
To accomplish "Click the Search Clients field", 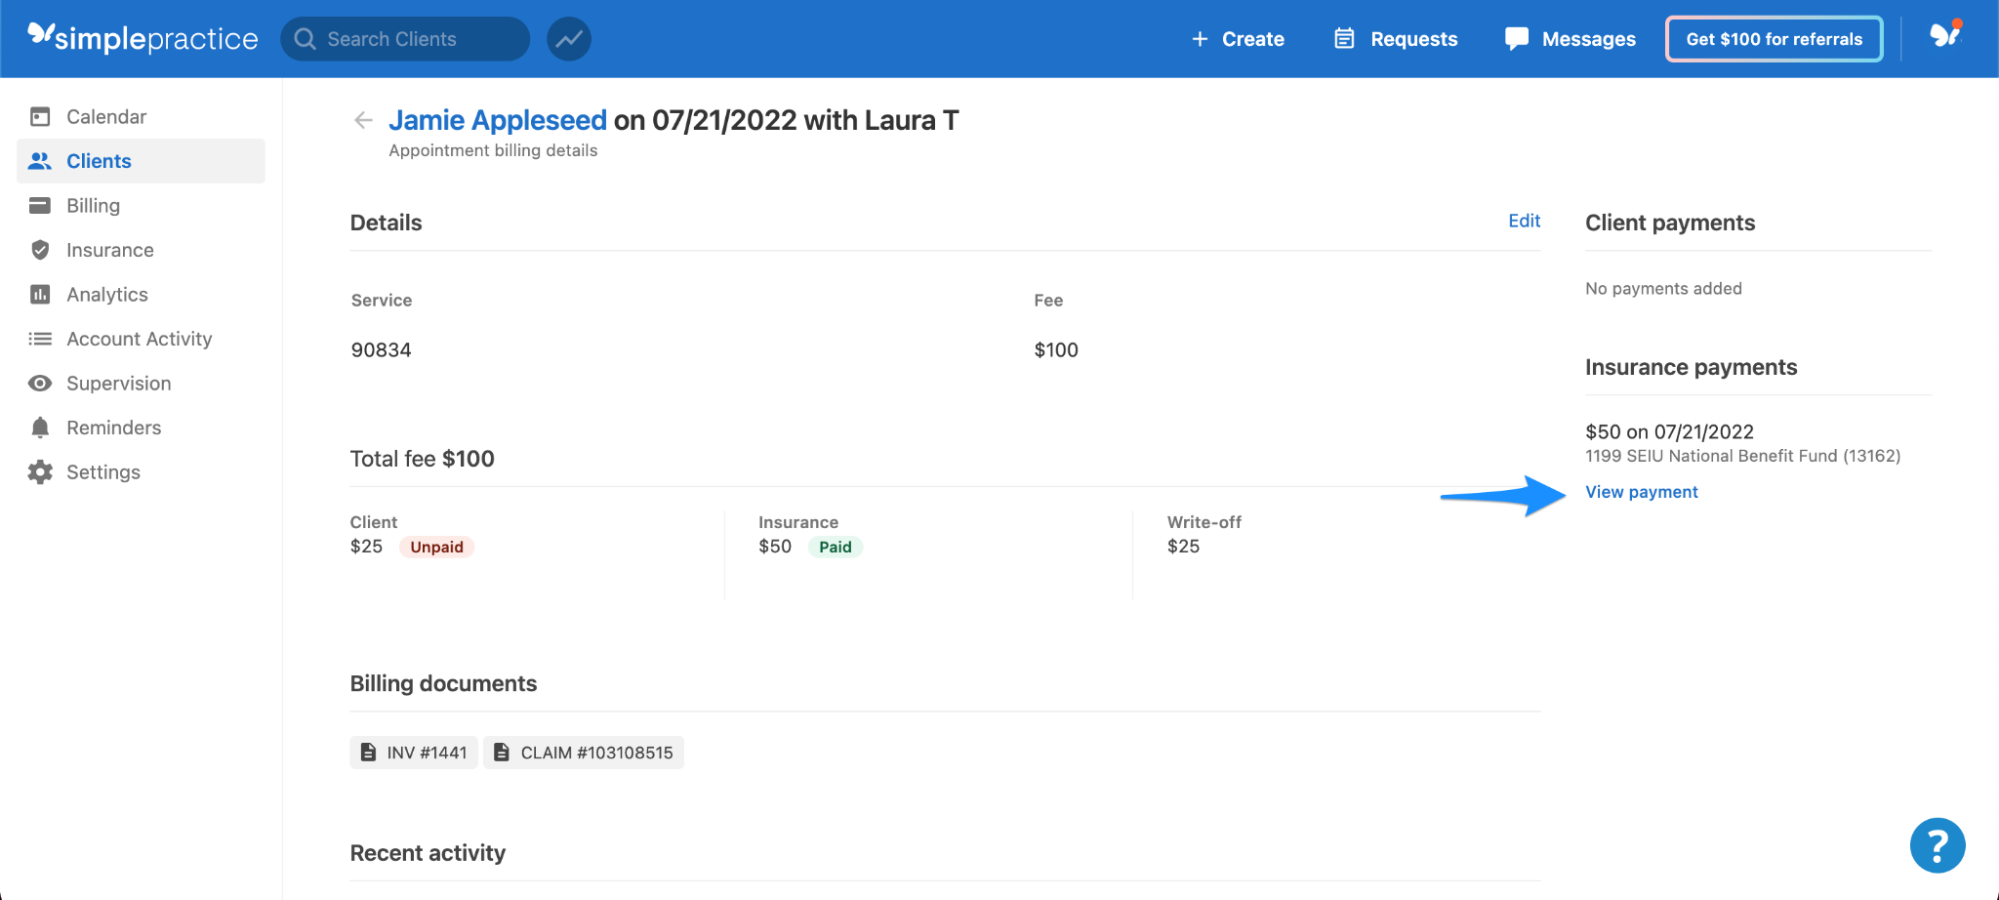I will [404, 38].
